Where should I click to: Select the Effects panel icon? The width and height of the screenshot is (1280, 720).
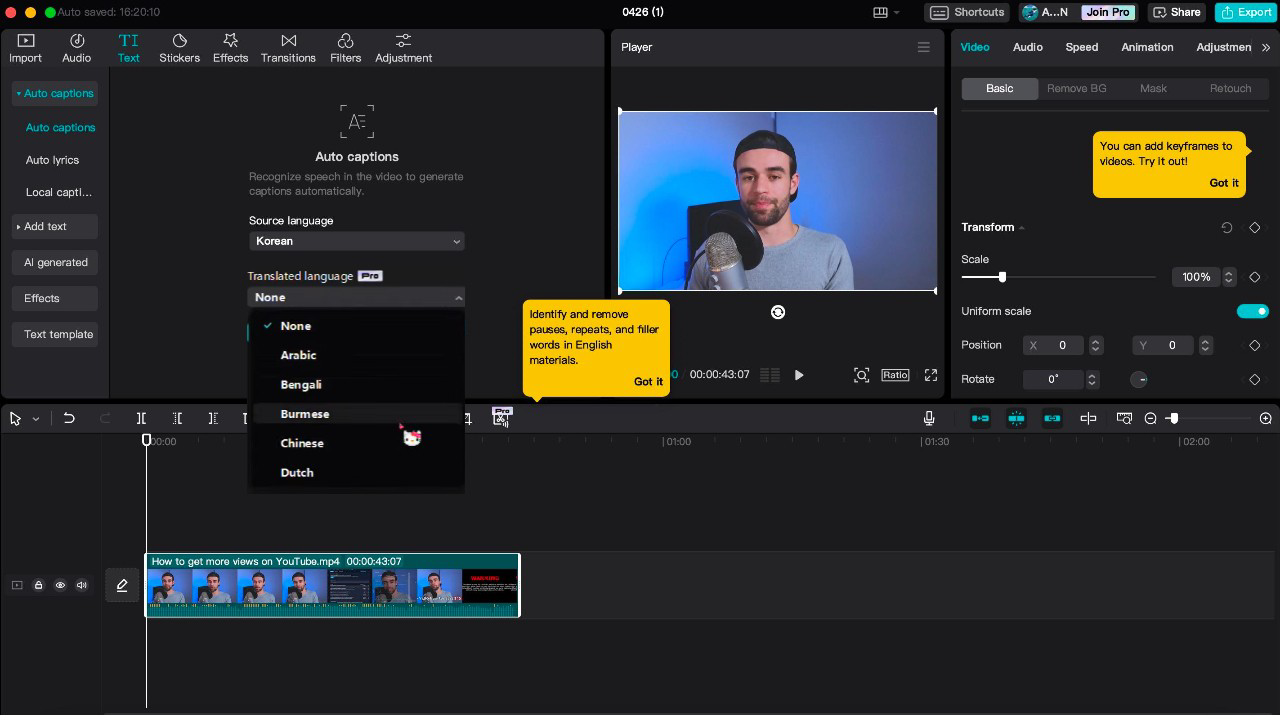[230, 45]
